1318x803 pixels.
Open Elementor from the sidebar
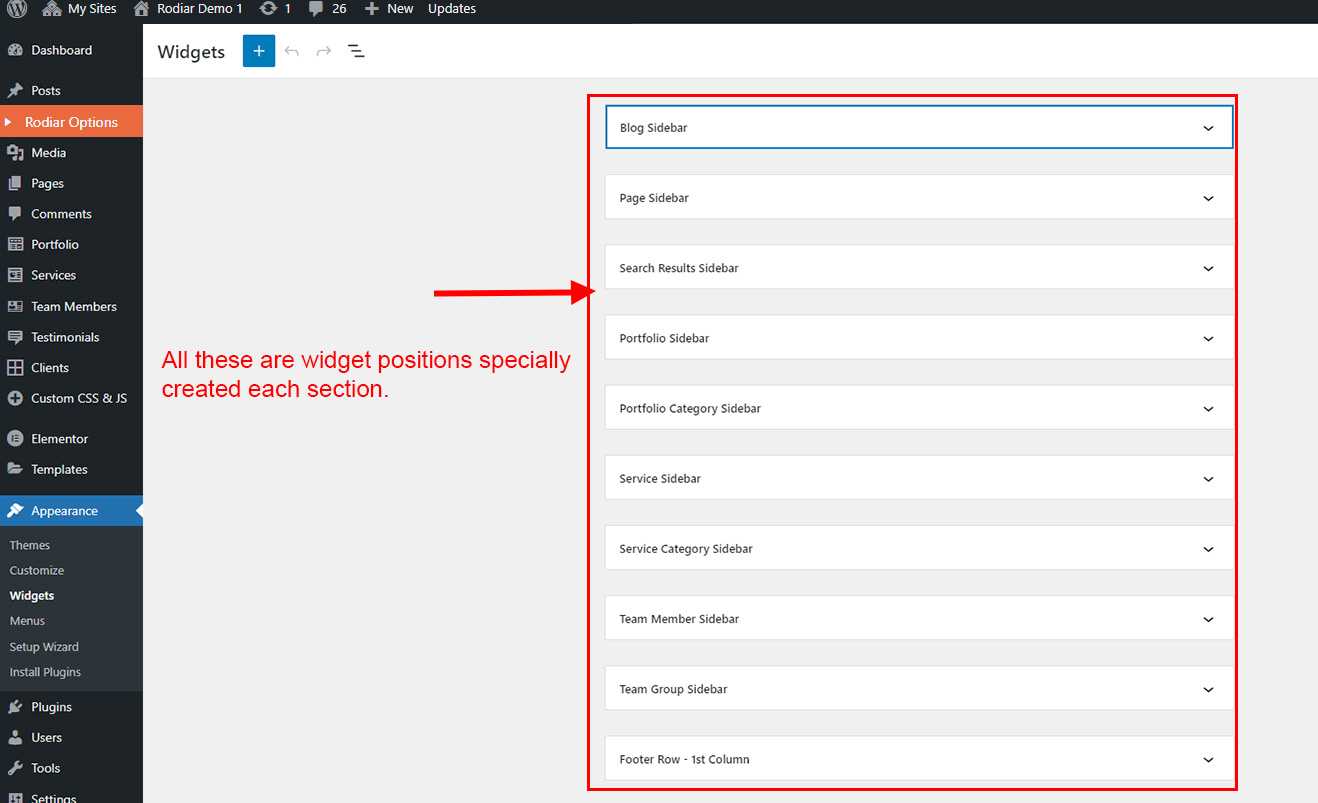pos(59,439)
